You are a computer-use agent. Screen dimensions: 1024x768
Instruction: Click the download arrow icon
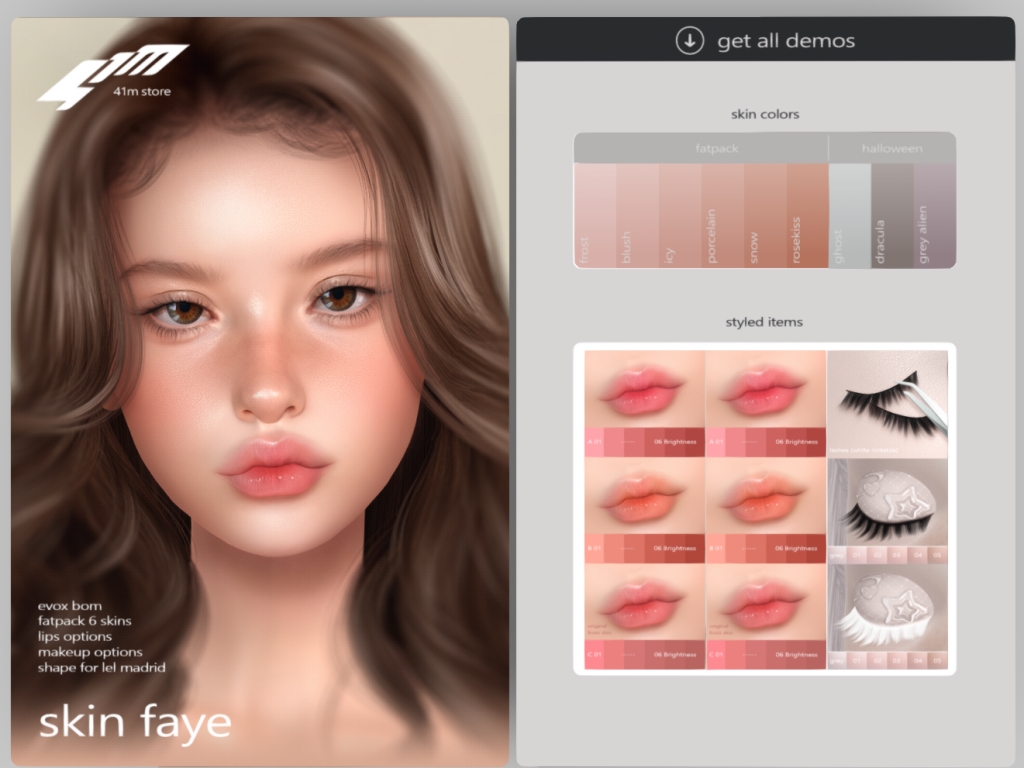click(x=689, y=41)
